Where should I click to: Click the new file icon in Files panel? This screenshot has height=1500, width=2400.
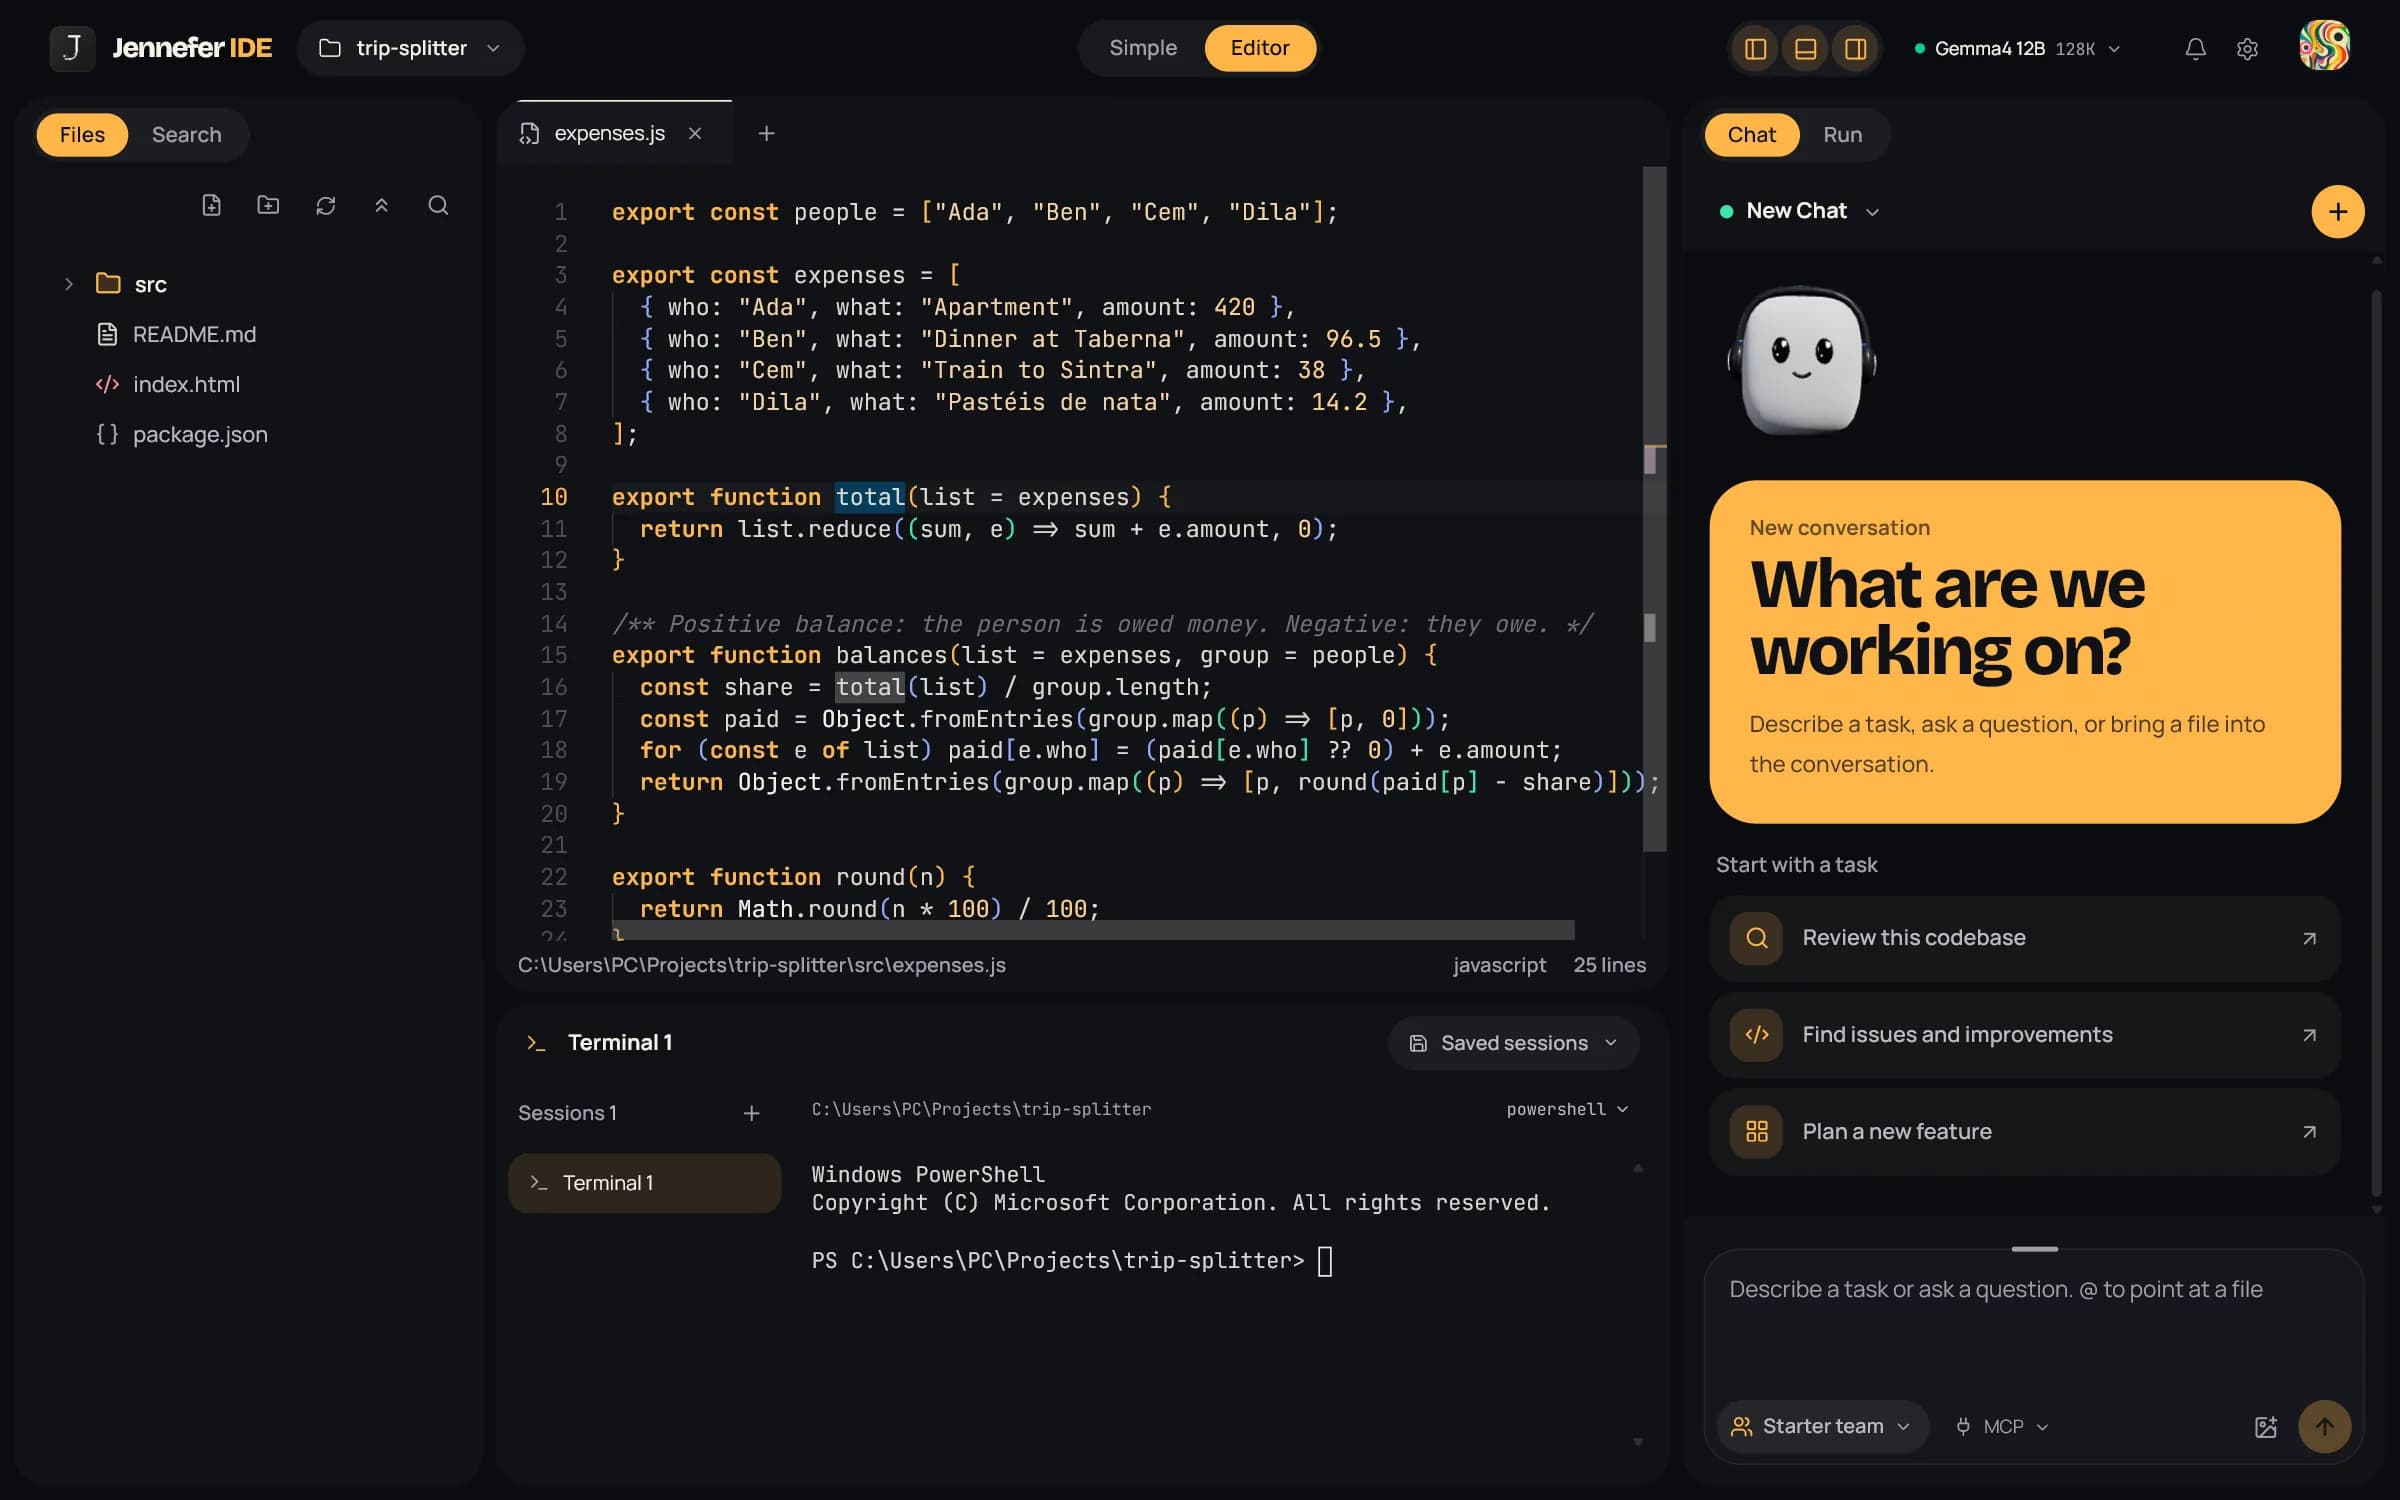pos(211,205)
